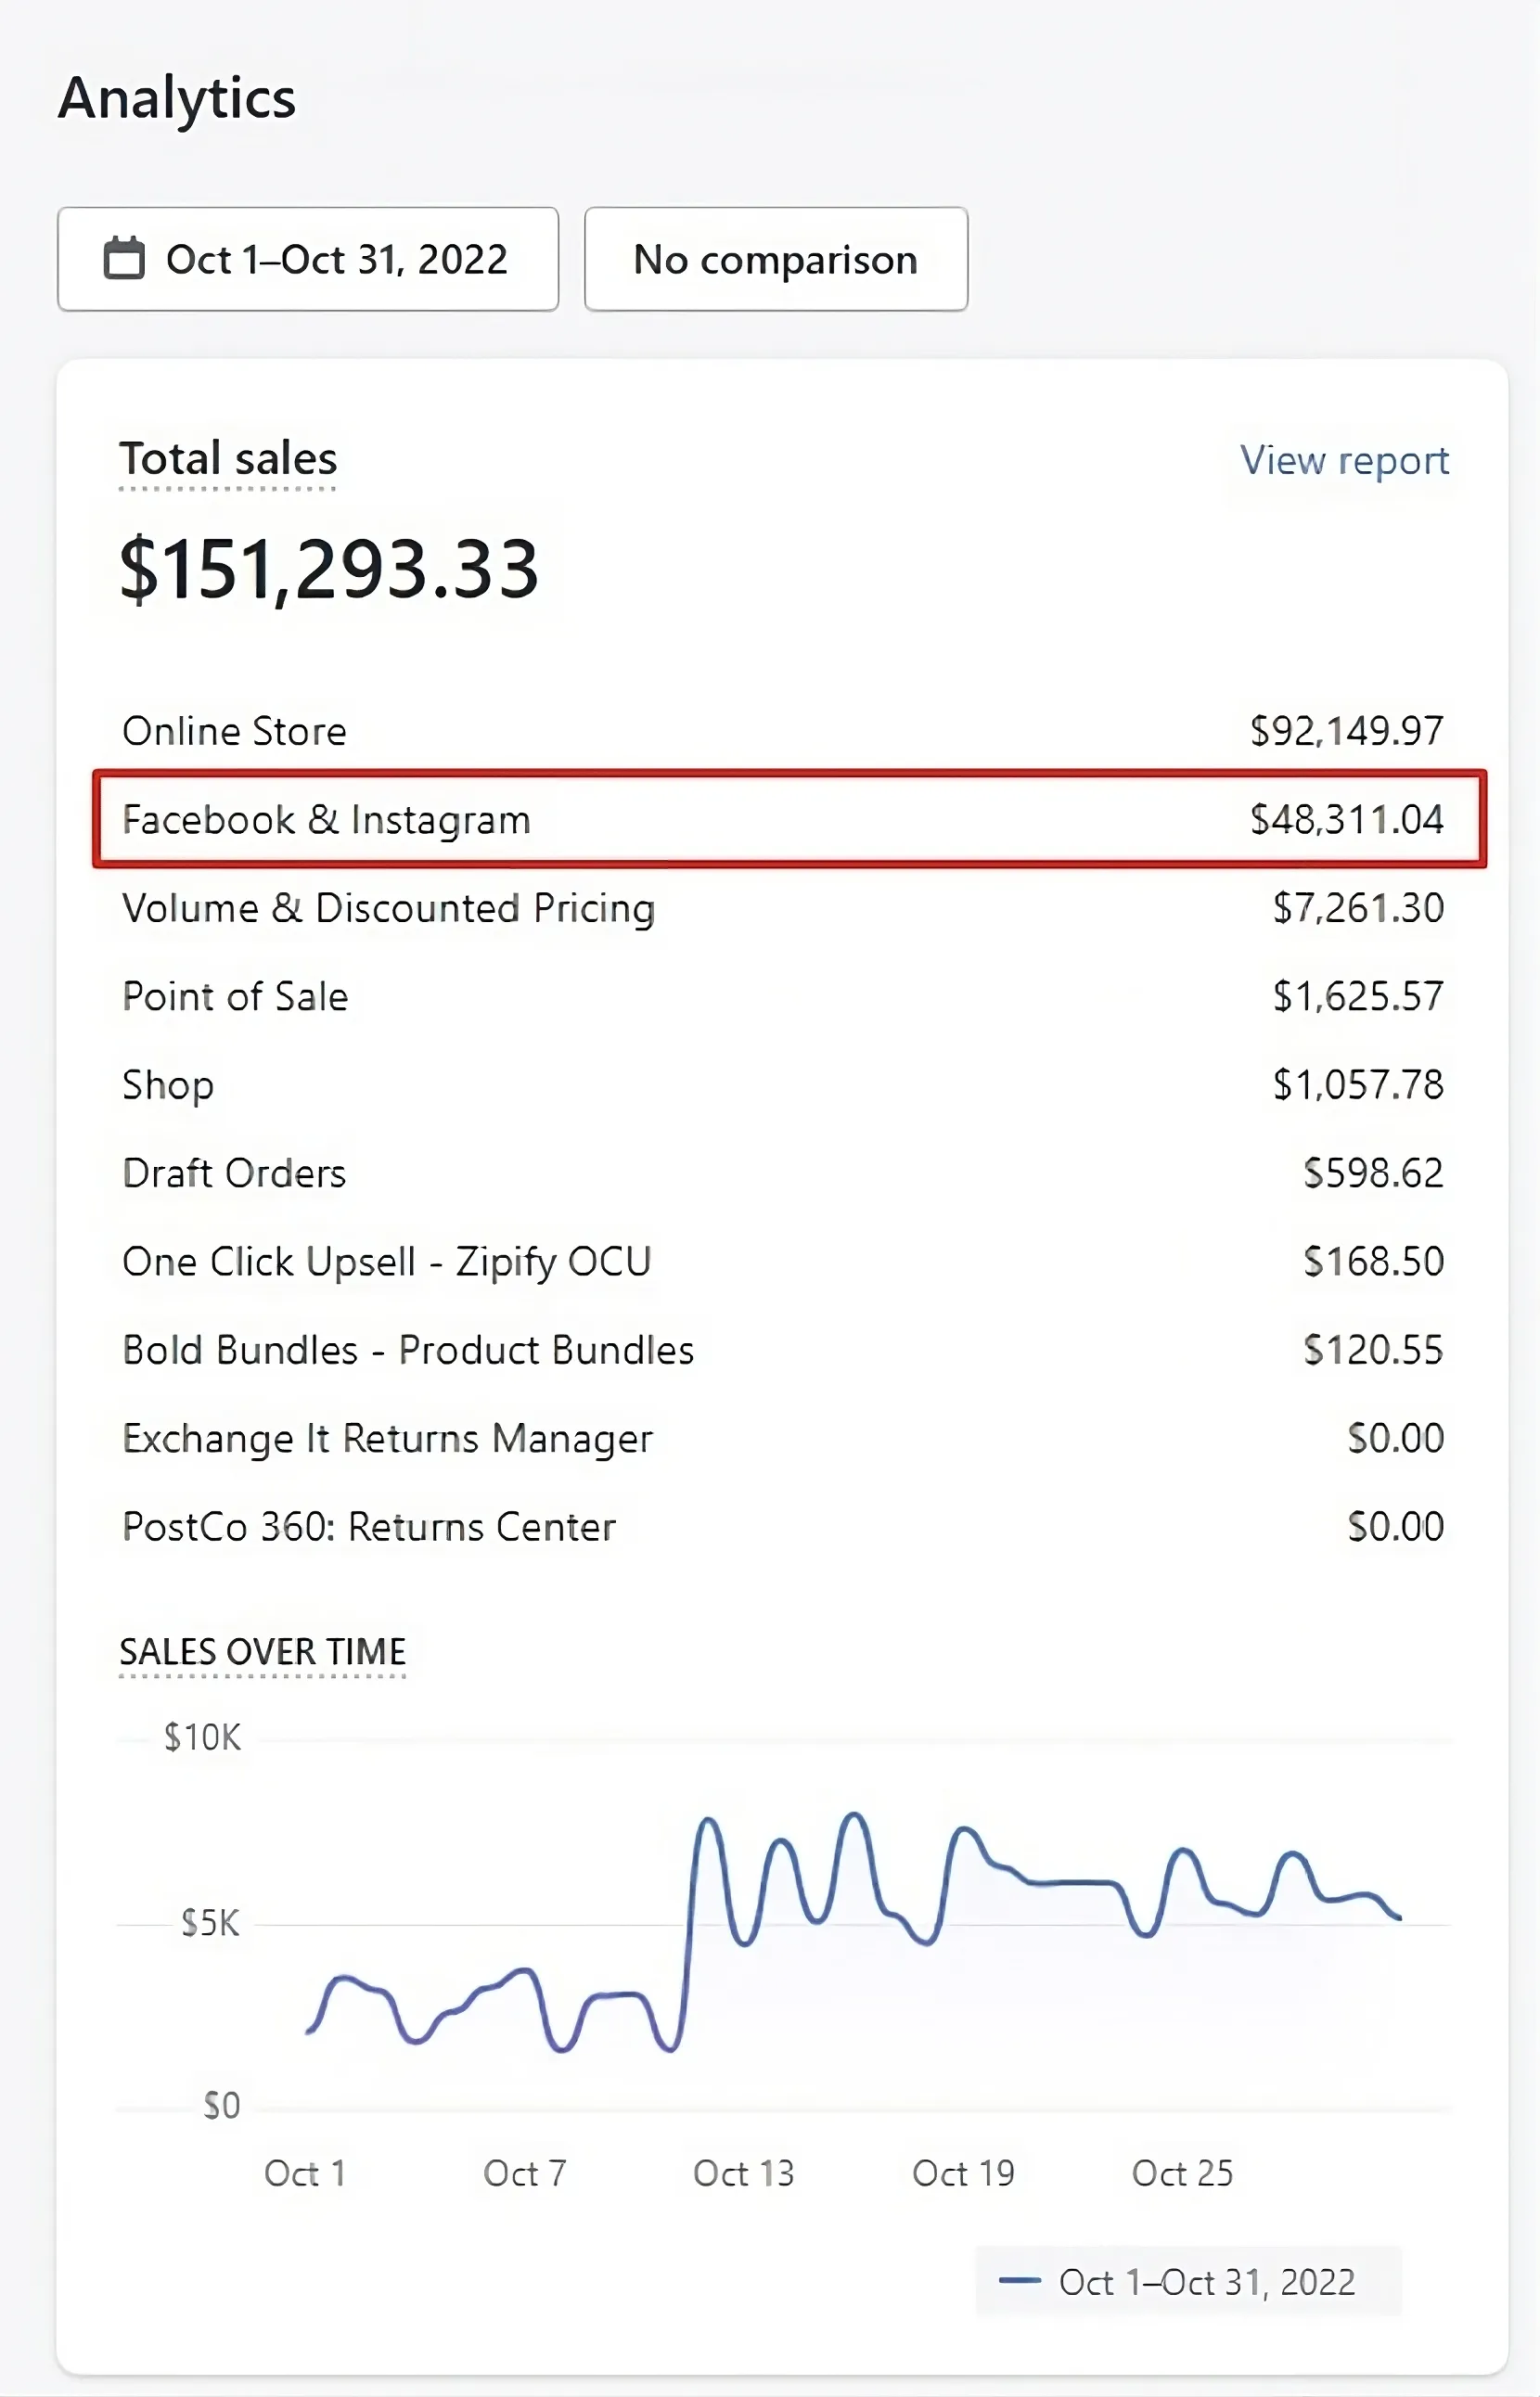Click the $151,293.33 total sales amount

329,569
